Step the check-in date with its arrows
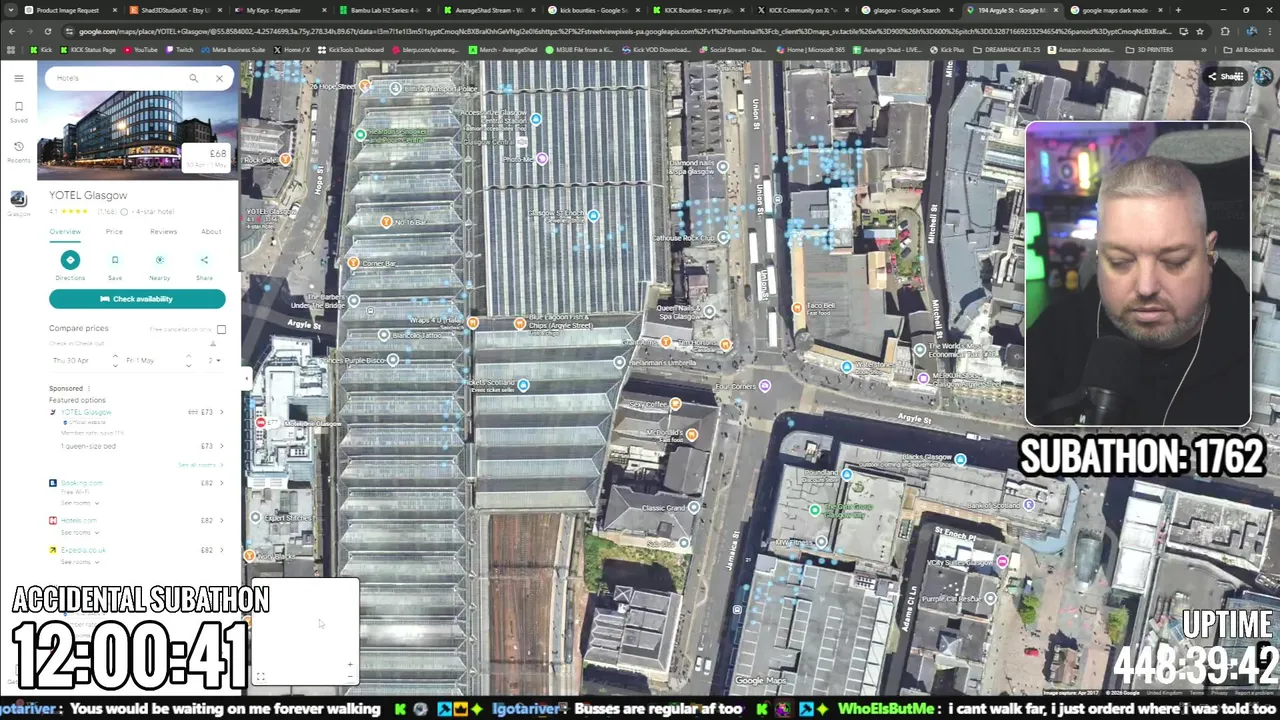This screenshot has width=1280, height=720. coord(114,360)
